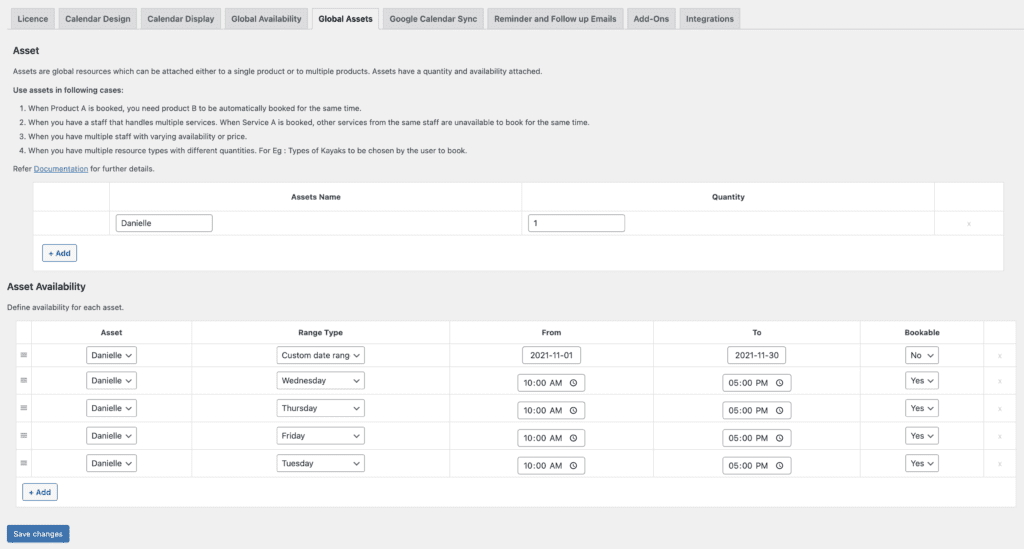Open time picker clock in Tuesday From field

(573, 465)
